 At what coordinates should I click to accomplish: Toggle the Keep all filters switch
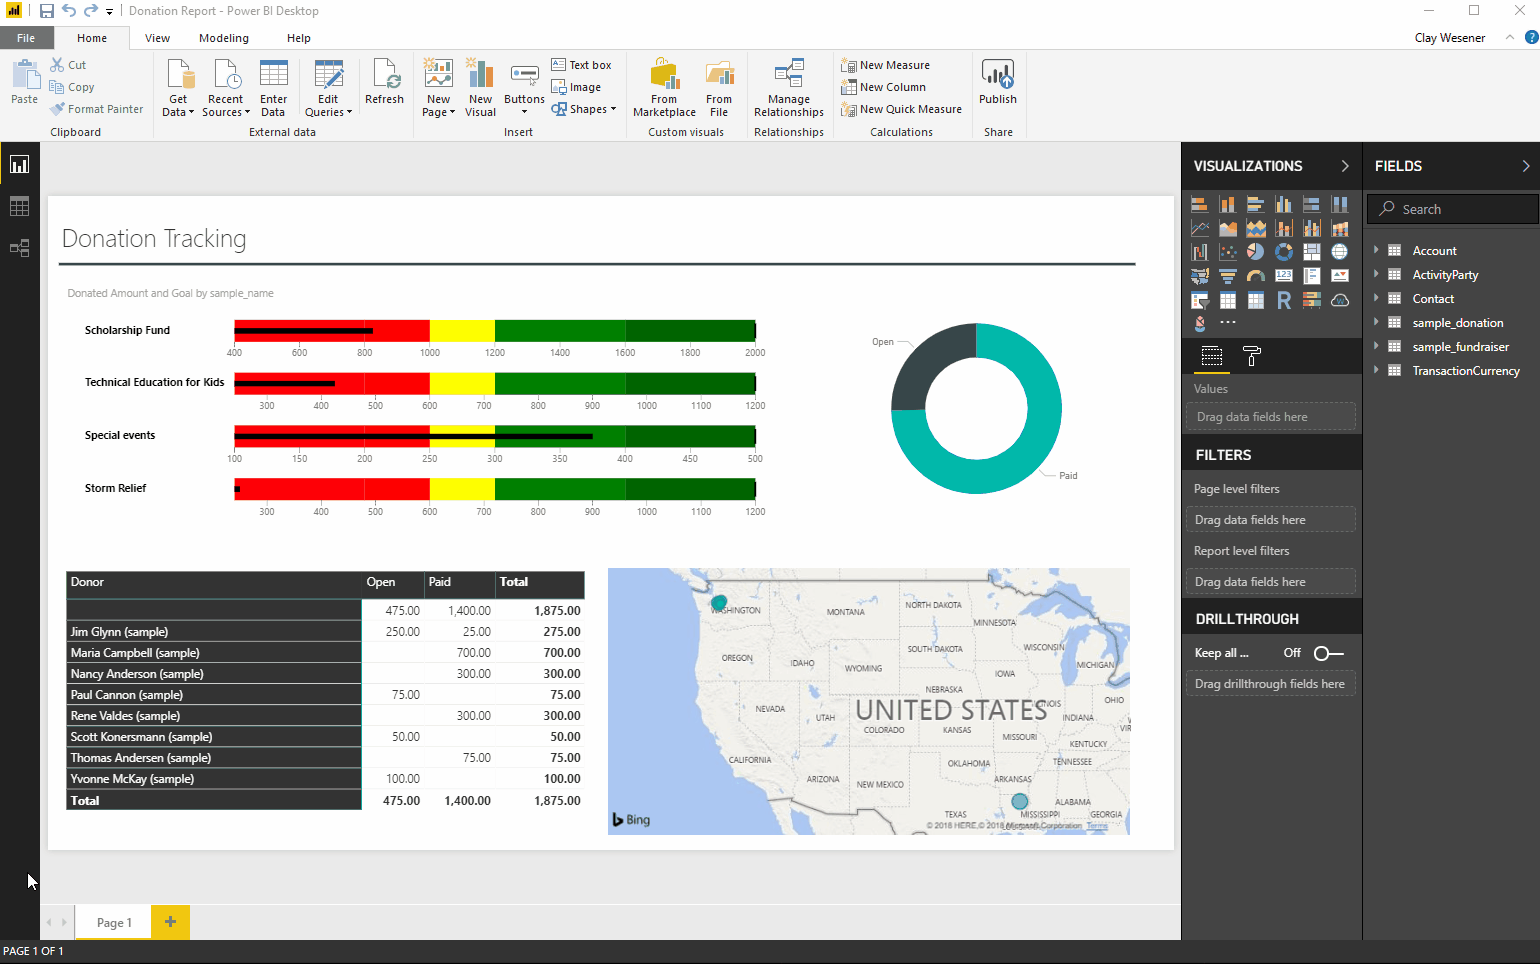1328,653
